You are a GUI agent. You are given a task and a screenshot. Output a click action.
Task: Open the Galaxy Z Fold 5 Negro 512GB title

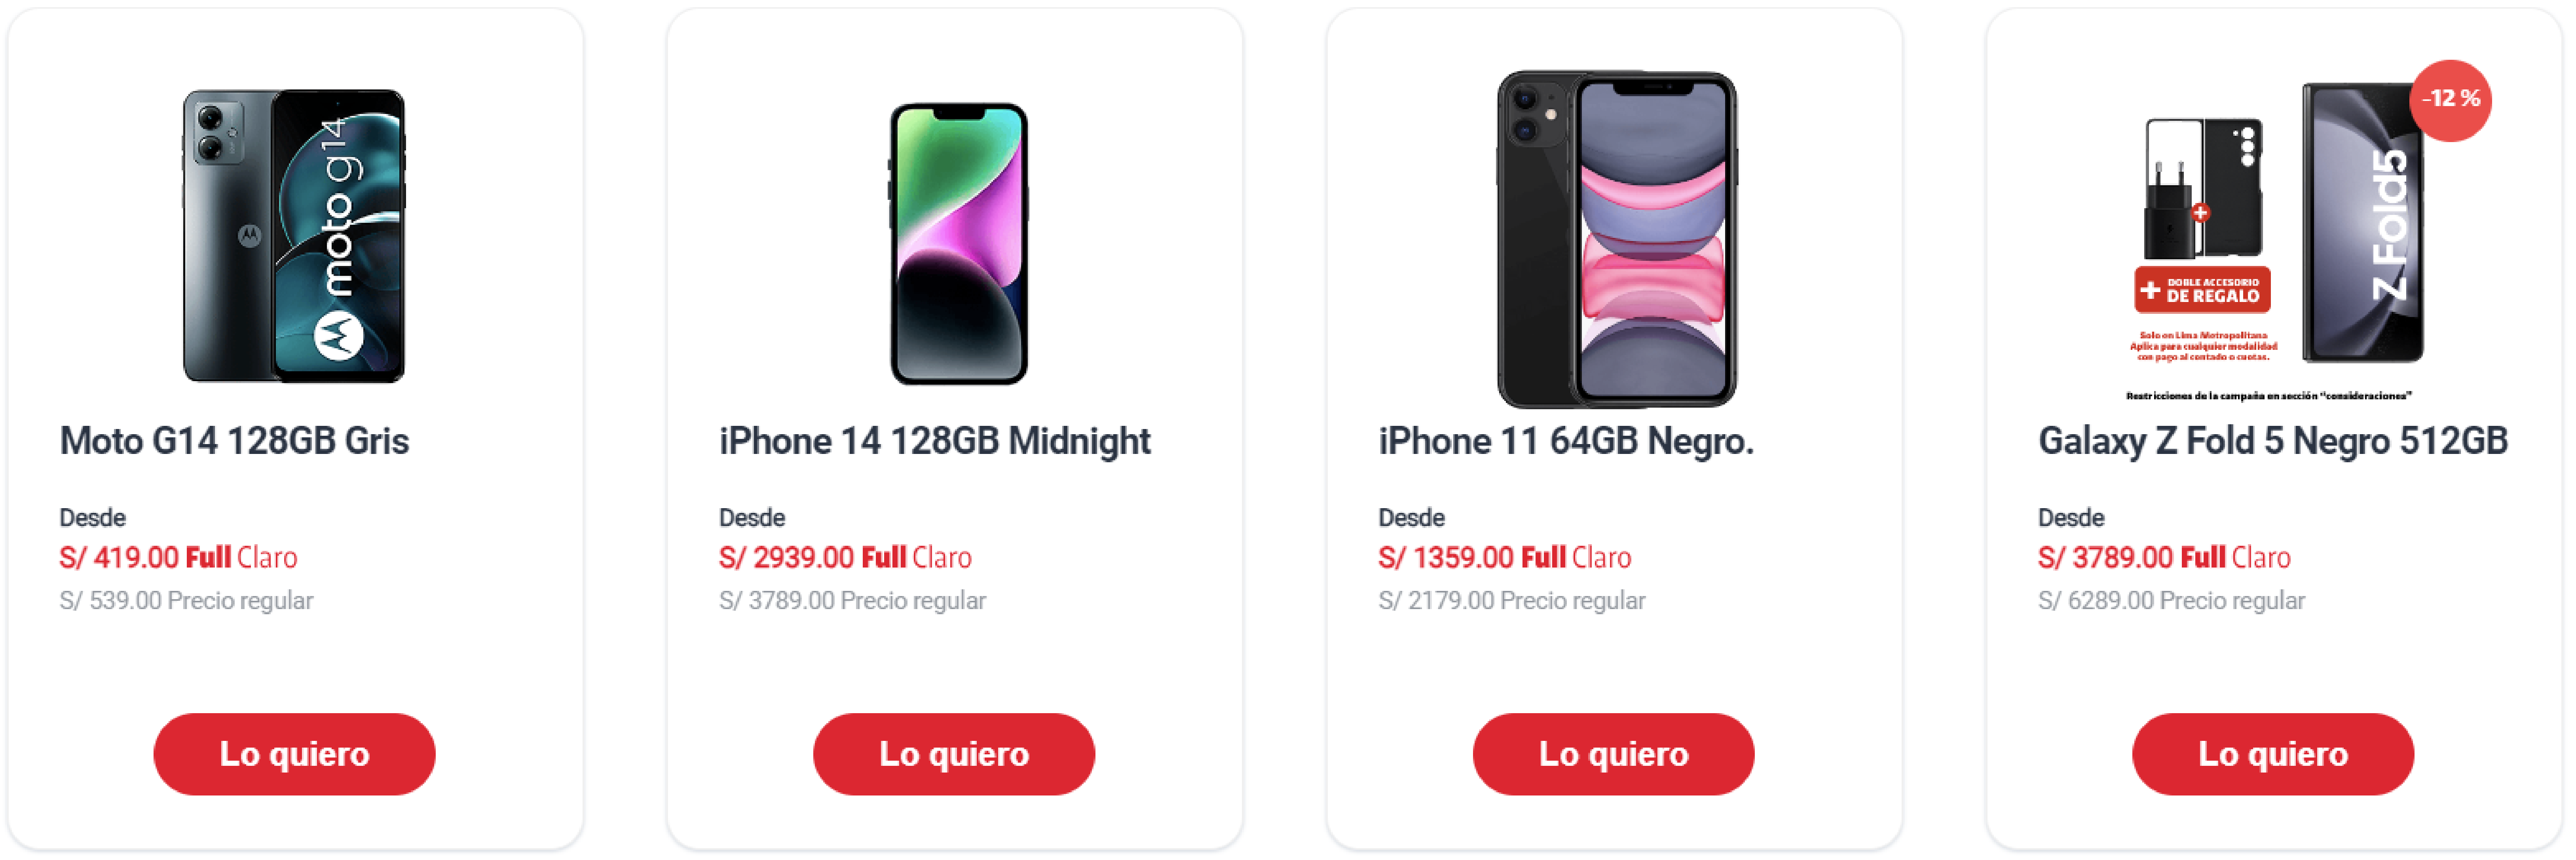point(2272,441)
